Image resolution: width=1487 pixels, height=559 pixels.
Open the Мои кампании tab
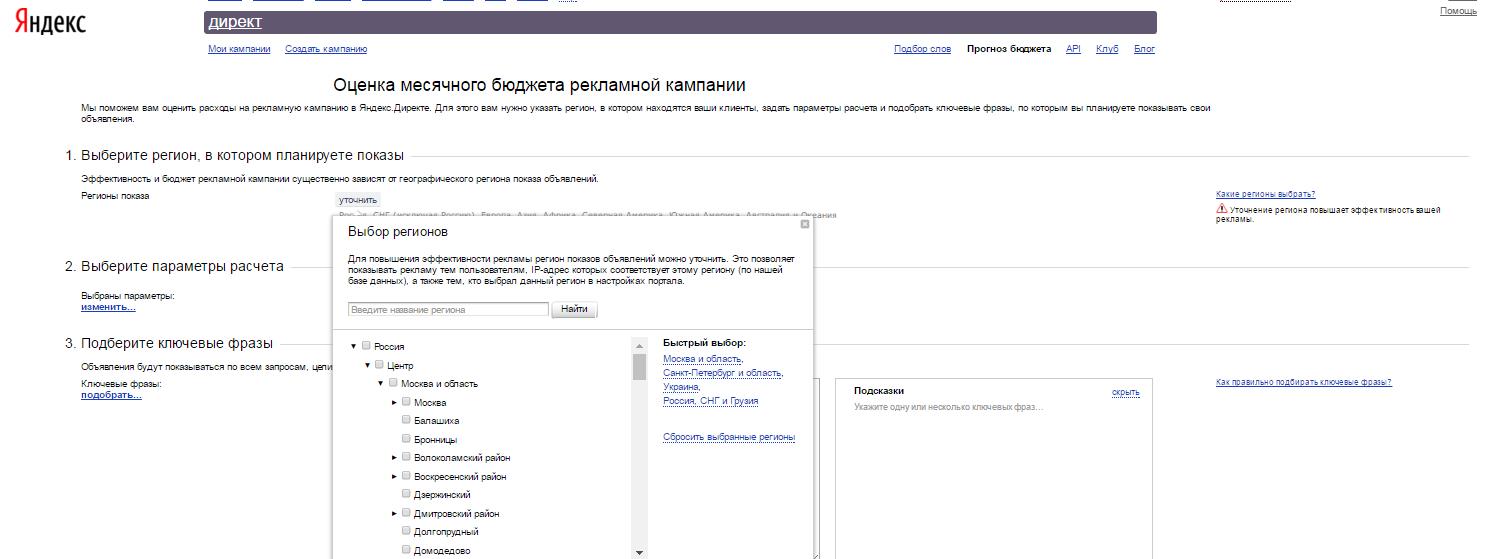point(239,49)
